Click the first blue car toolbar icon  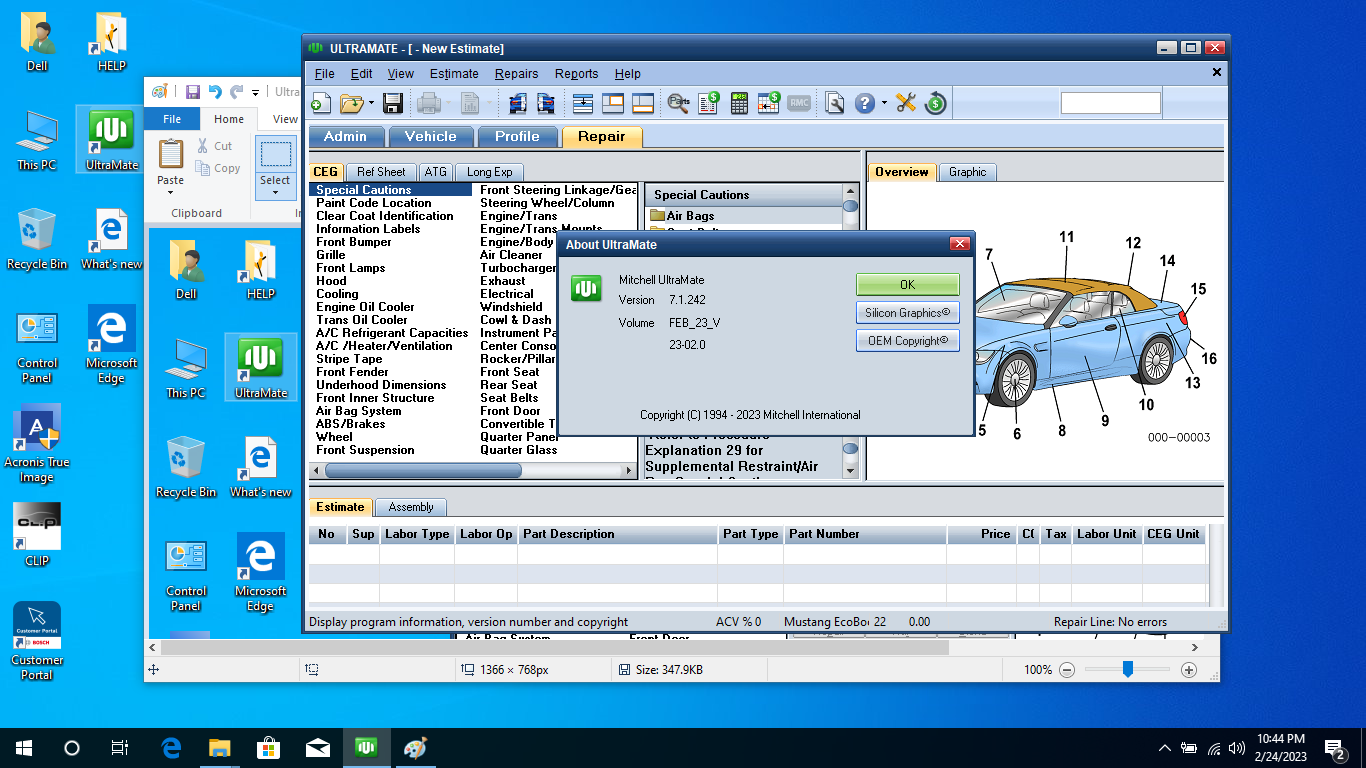coord(518,103)
